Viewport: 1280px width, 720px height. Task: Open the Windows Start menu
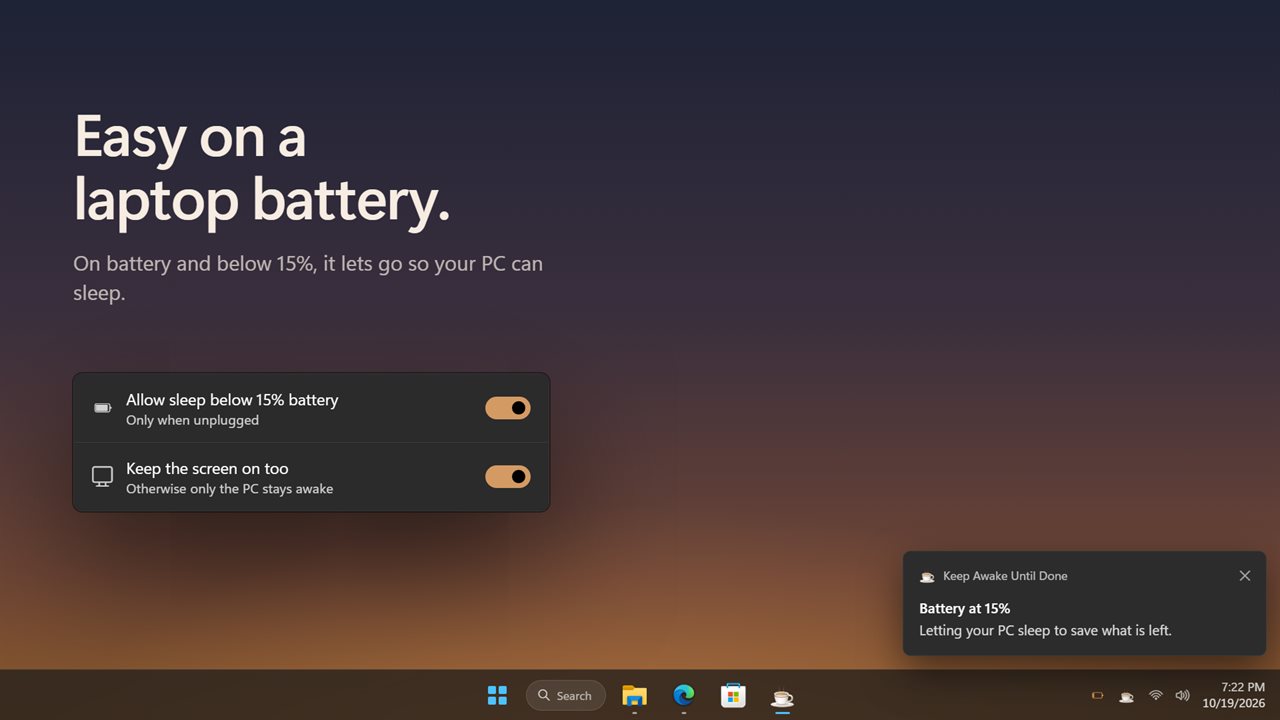coord(497,695)
